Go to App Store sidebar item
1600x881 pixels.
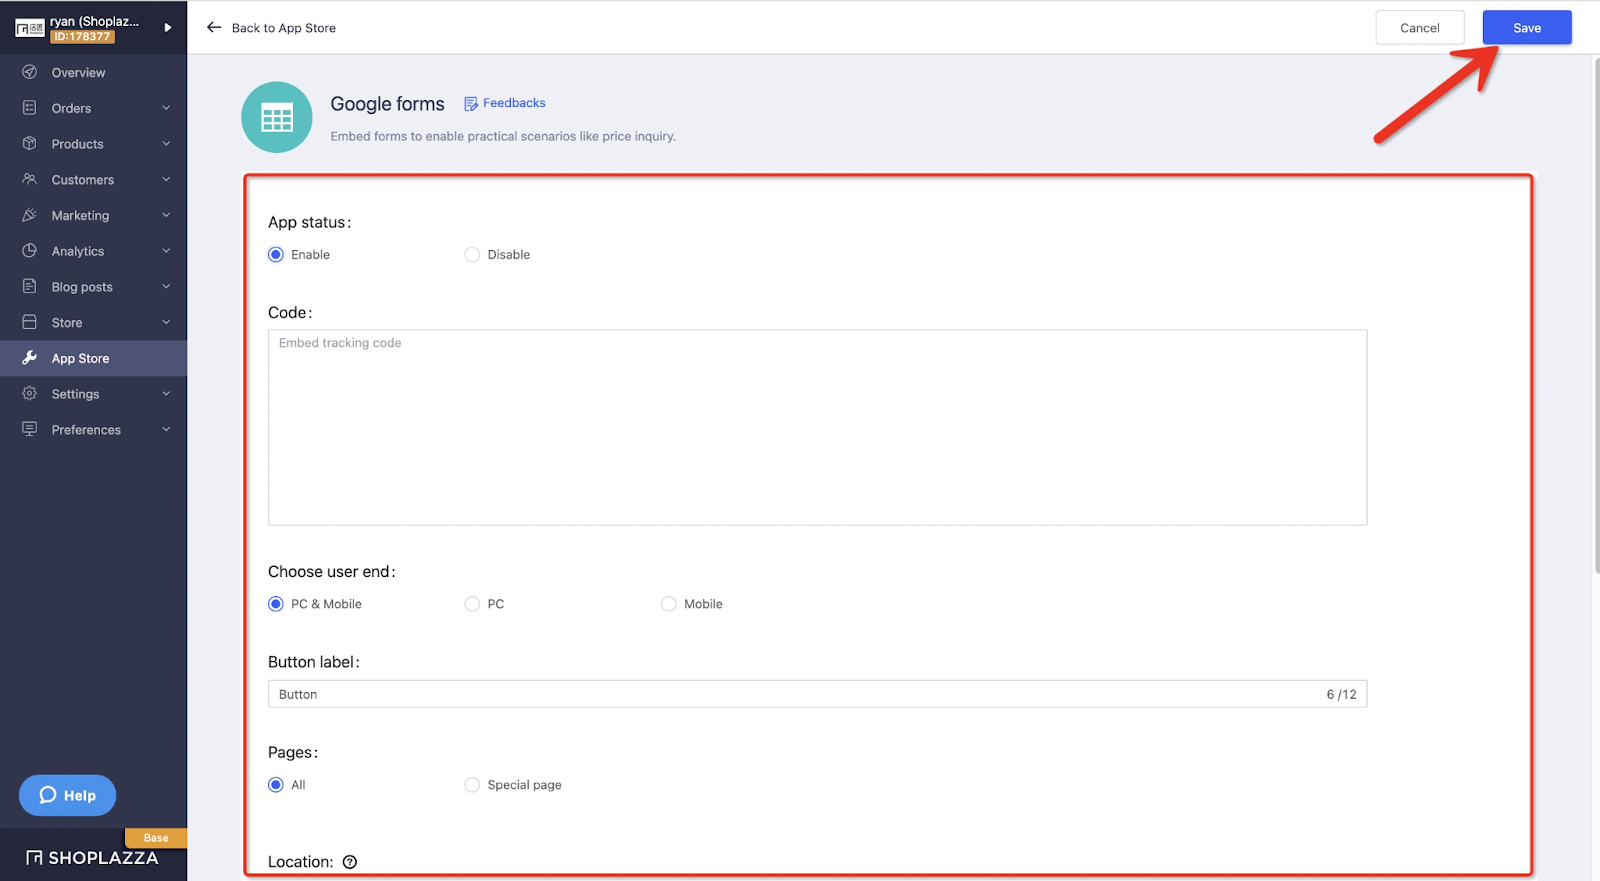point(93,358)
